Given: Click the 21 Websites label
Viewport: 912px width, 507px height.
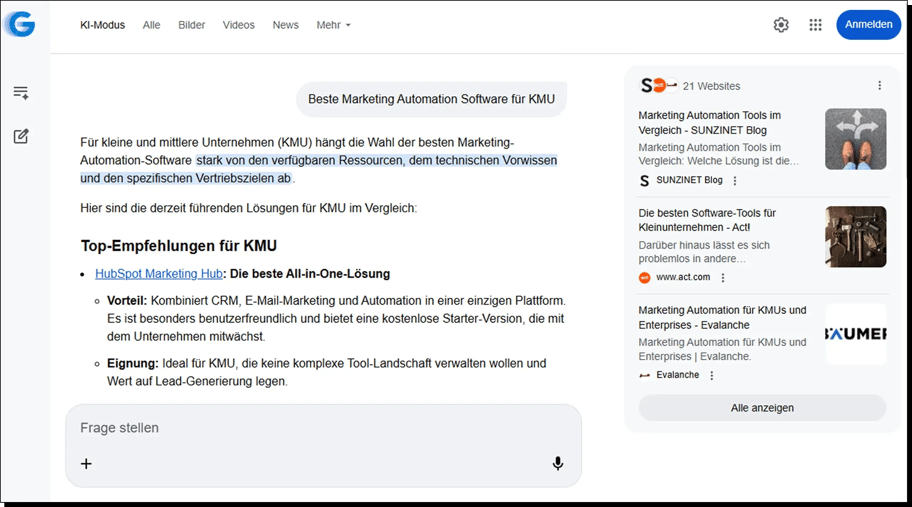Looking at the screenshot, I should (x=711, y=86).
